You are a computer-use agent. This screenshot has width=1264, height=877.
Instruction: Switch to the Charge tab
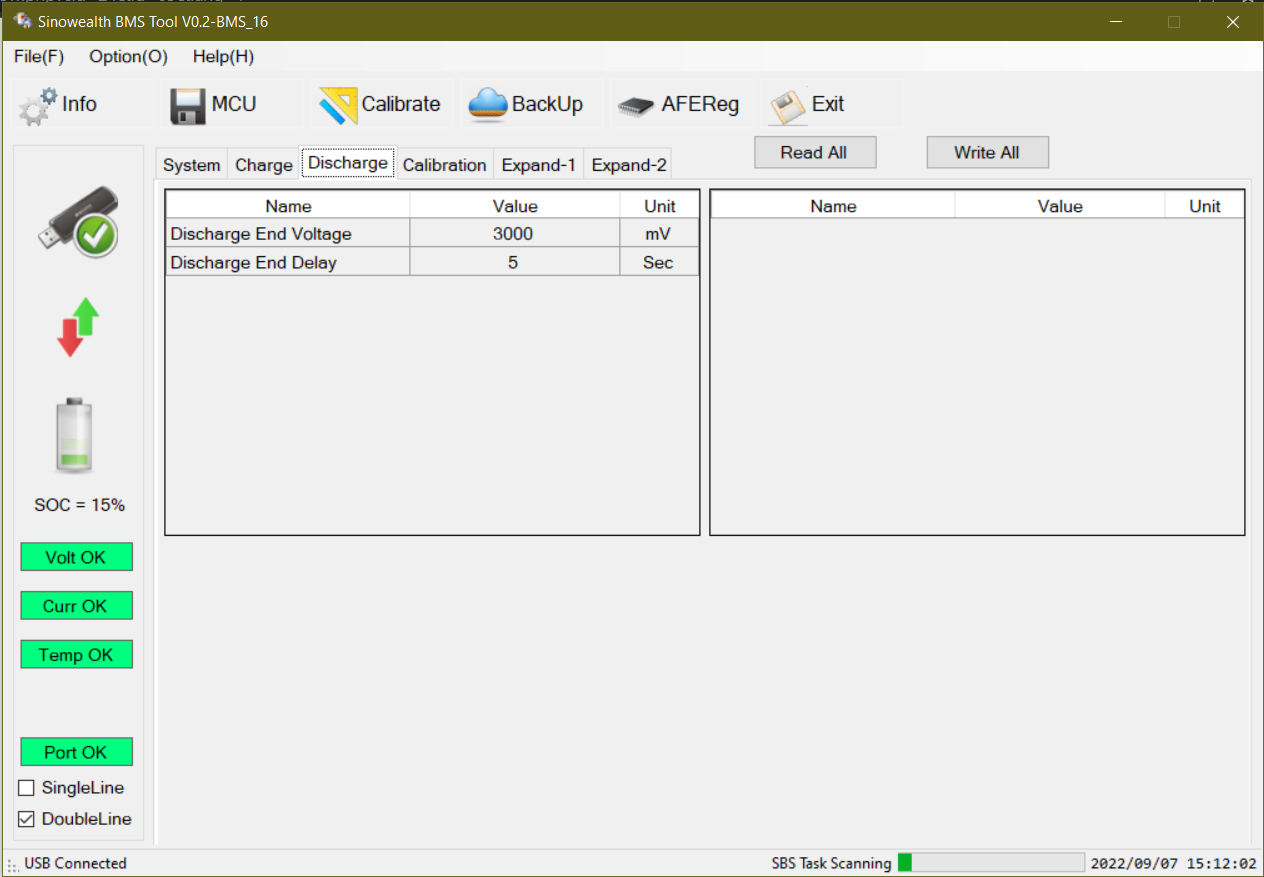(x=264, y=165)
